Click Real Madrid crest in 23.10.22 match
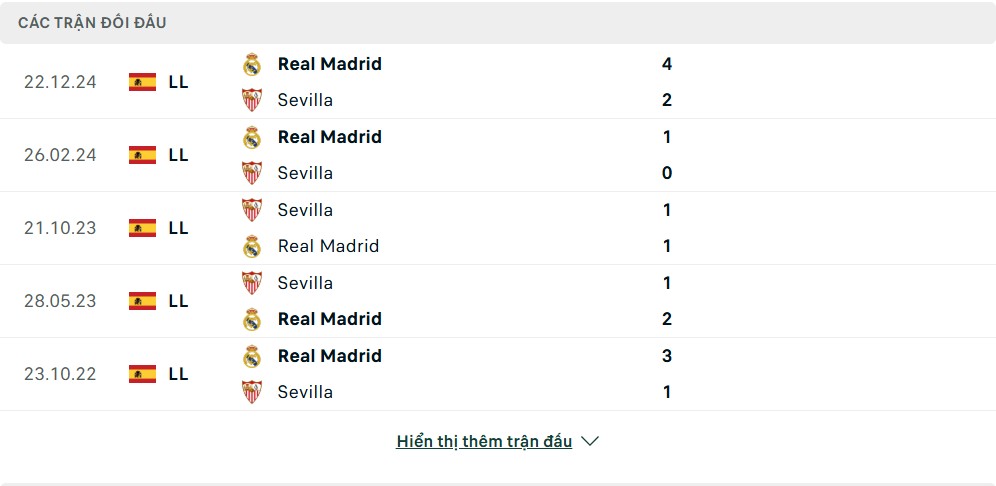The width and height of the screenshot is (996, 486). click(x=252, y=356)
